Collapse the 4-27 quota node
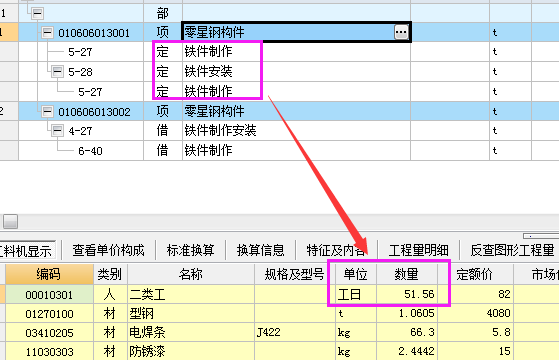Screen dimensions: 559x360 [57, 131]
